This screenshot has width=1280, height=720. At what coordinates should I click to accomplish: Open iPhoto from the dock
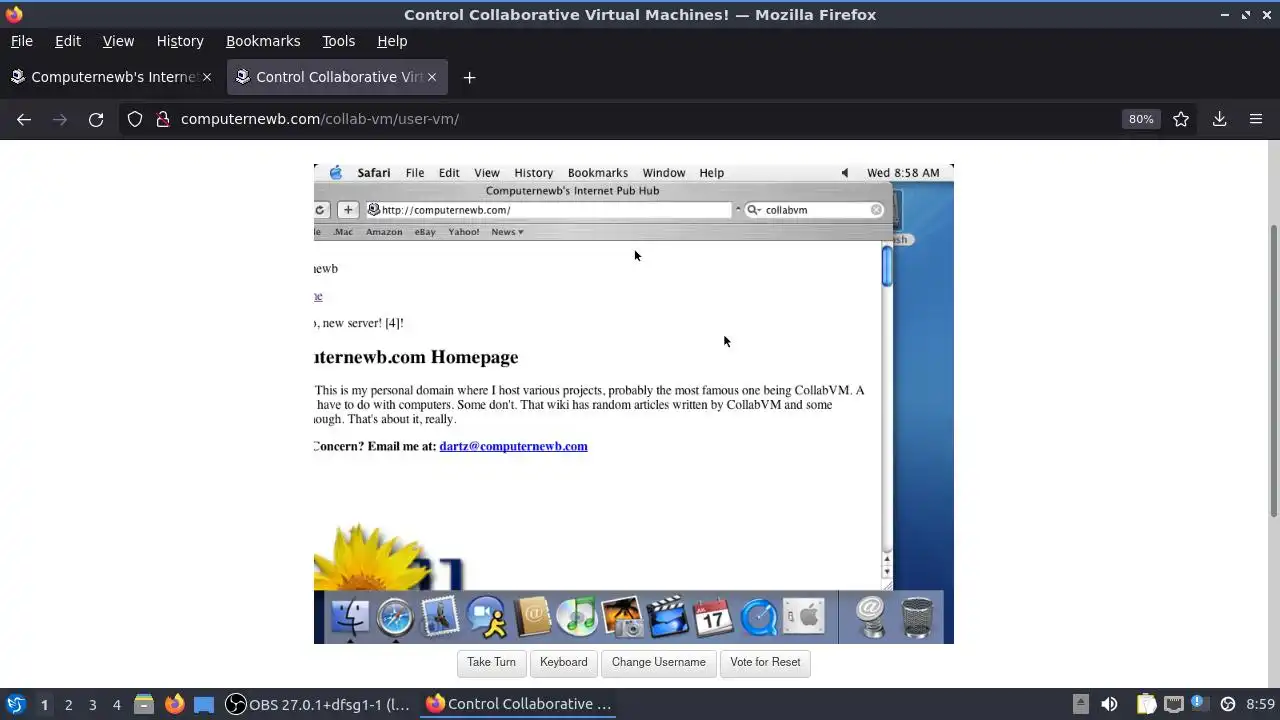[622, 617]
